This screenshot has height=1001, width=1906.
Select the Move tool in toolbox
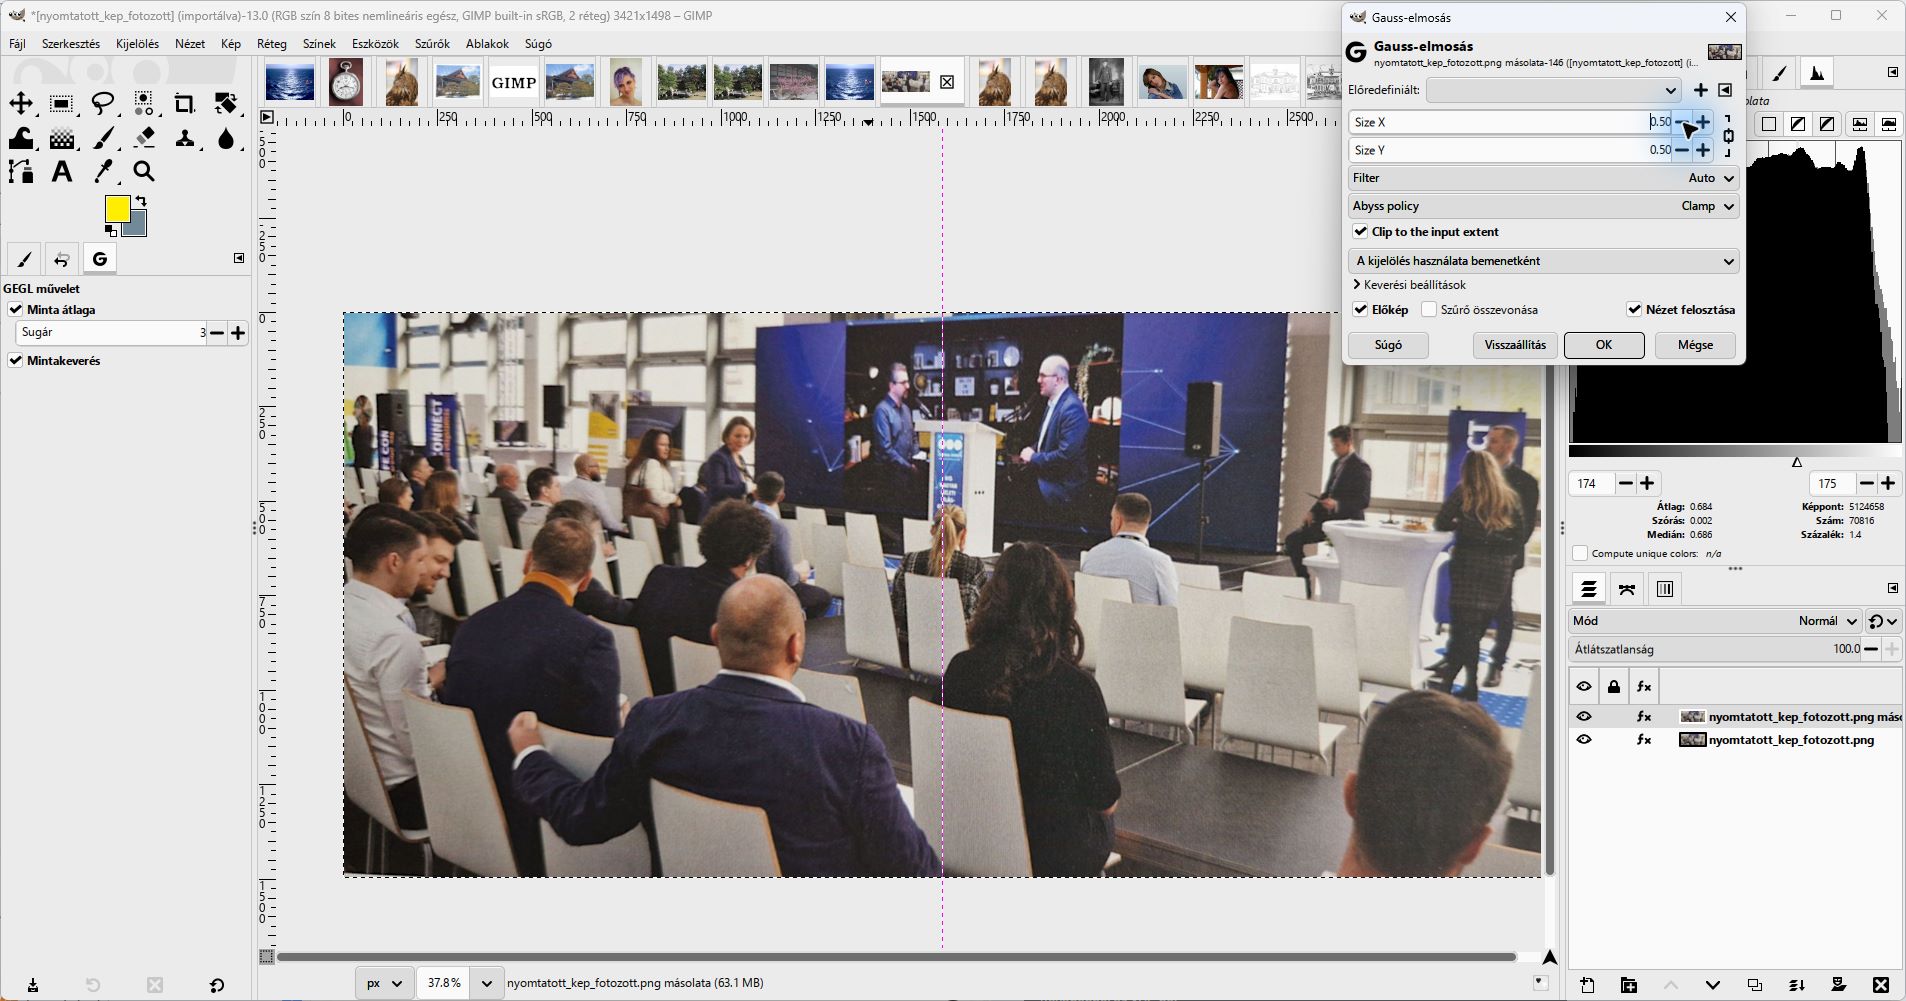(x=21, y=104)
